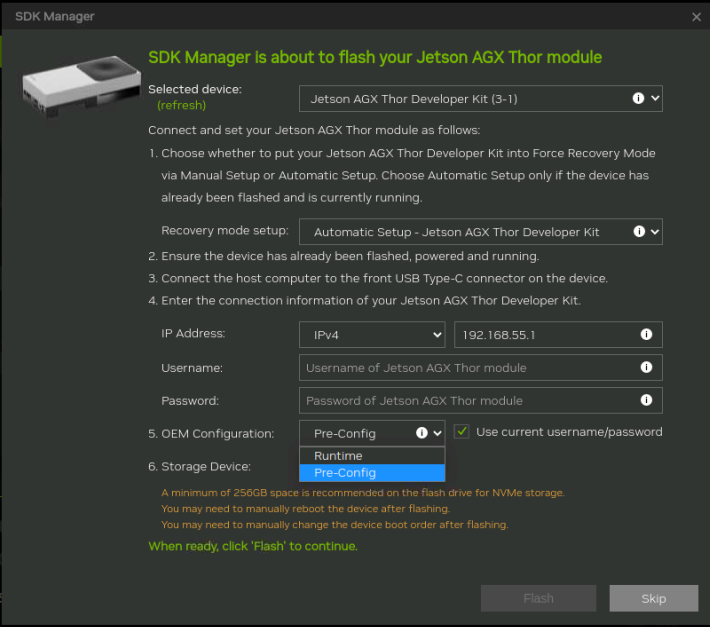Focus the IP address 192.168.55.1 field

[x=558, y=335]
